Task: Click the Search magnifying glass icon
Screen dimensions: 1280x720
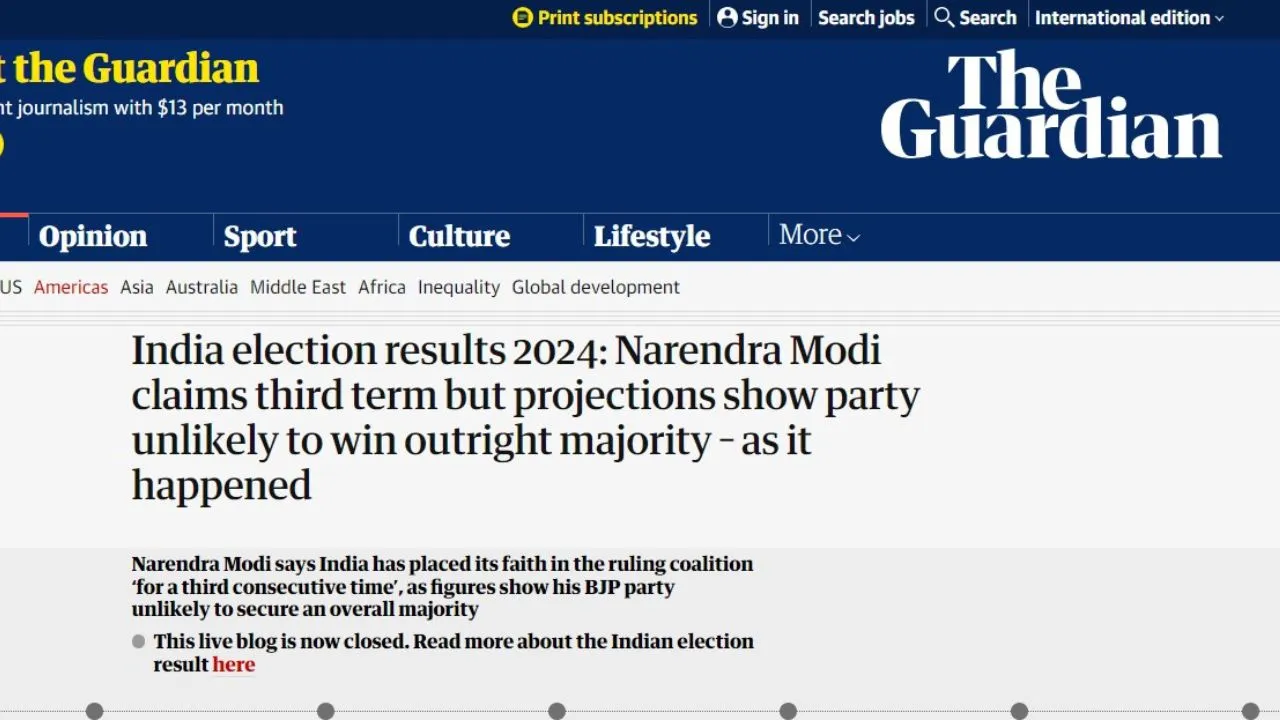Action: [944, 17]
